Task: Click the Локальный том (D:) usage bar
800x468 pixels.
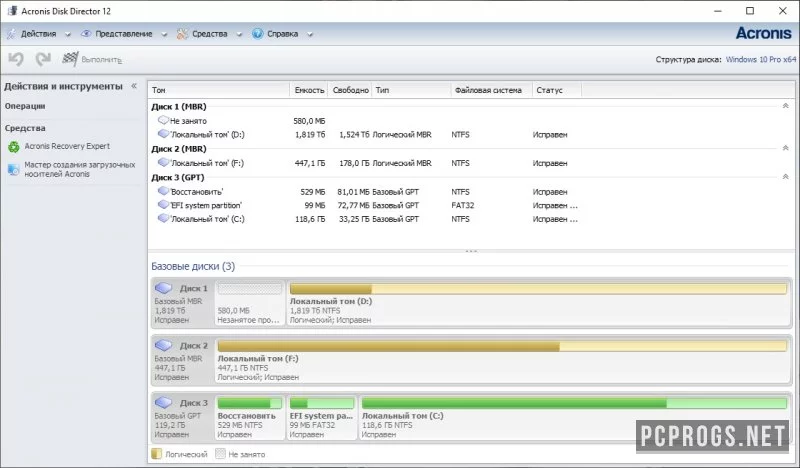Action: click(x=538, y=289)
